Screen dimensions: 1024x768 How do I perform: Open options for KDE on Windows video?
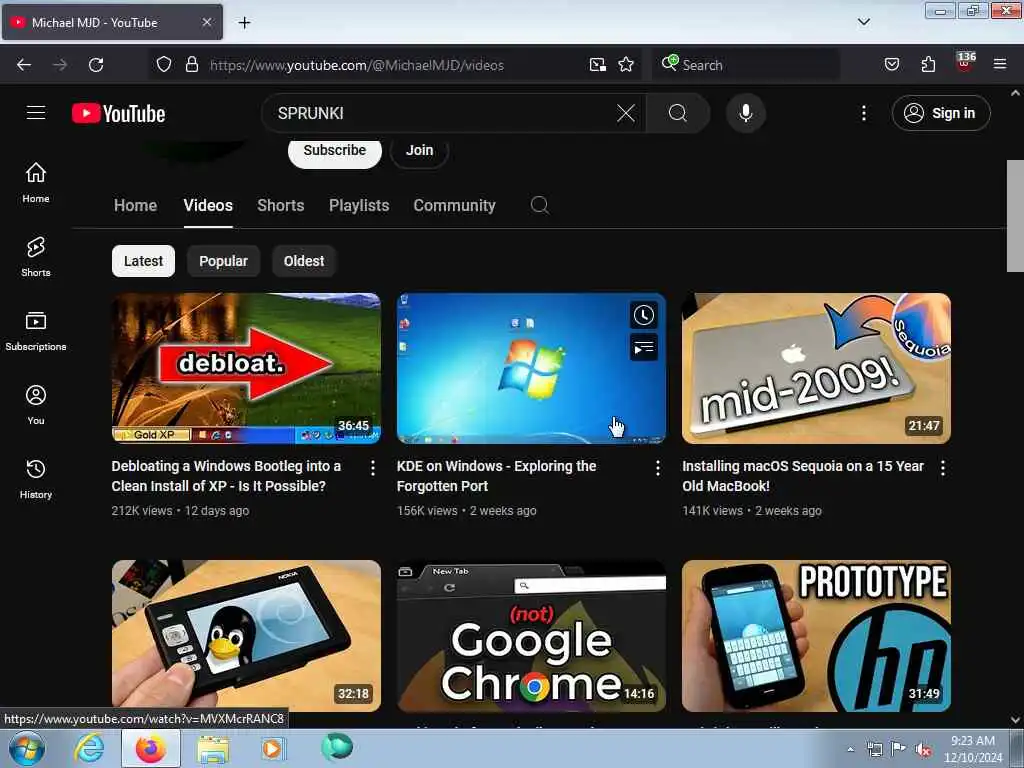coord(658,468)
